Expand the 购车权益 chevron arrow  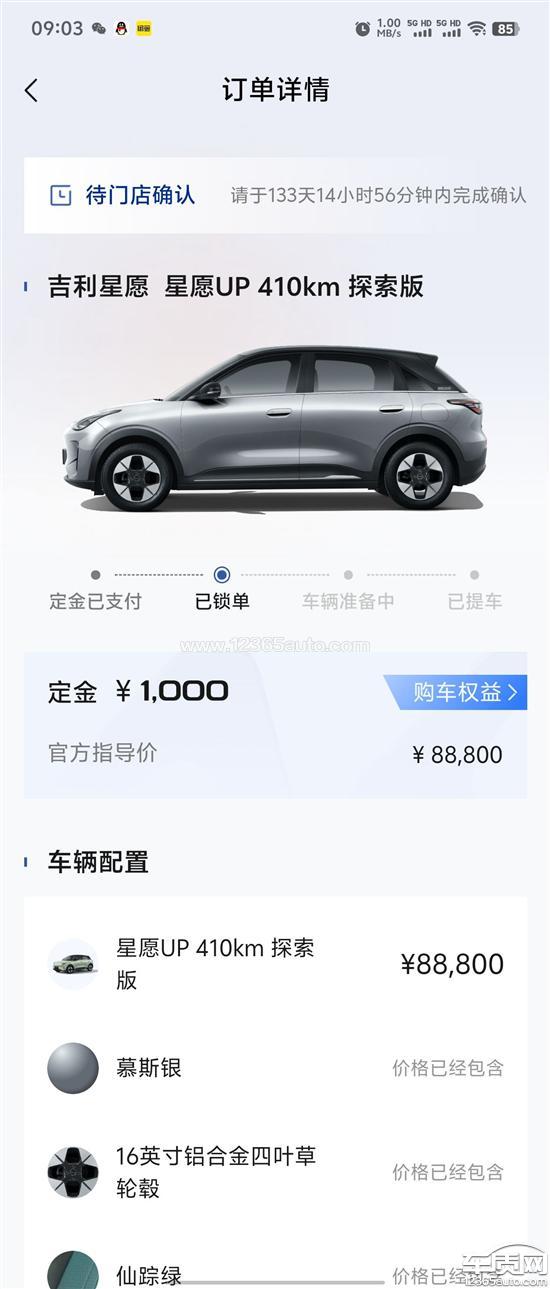[x=513, y=692]
